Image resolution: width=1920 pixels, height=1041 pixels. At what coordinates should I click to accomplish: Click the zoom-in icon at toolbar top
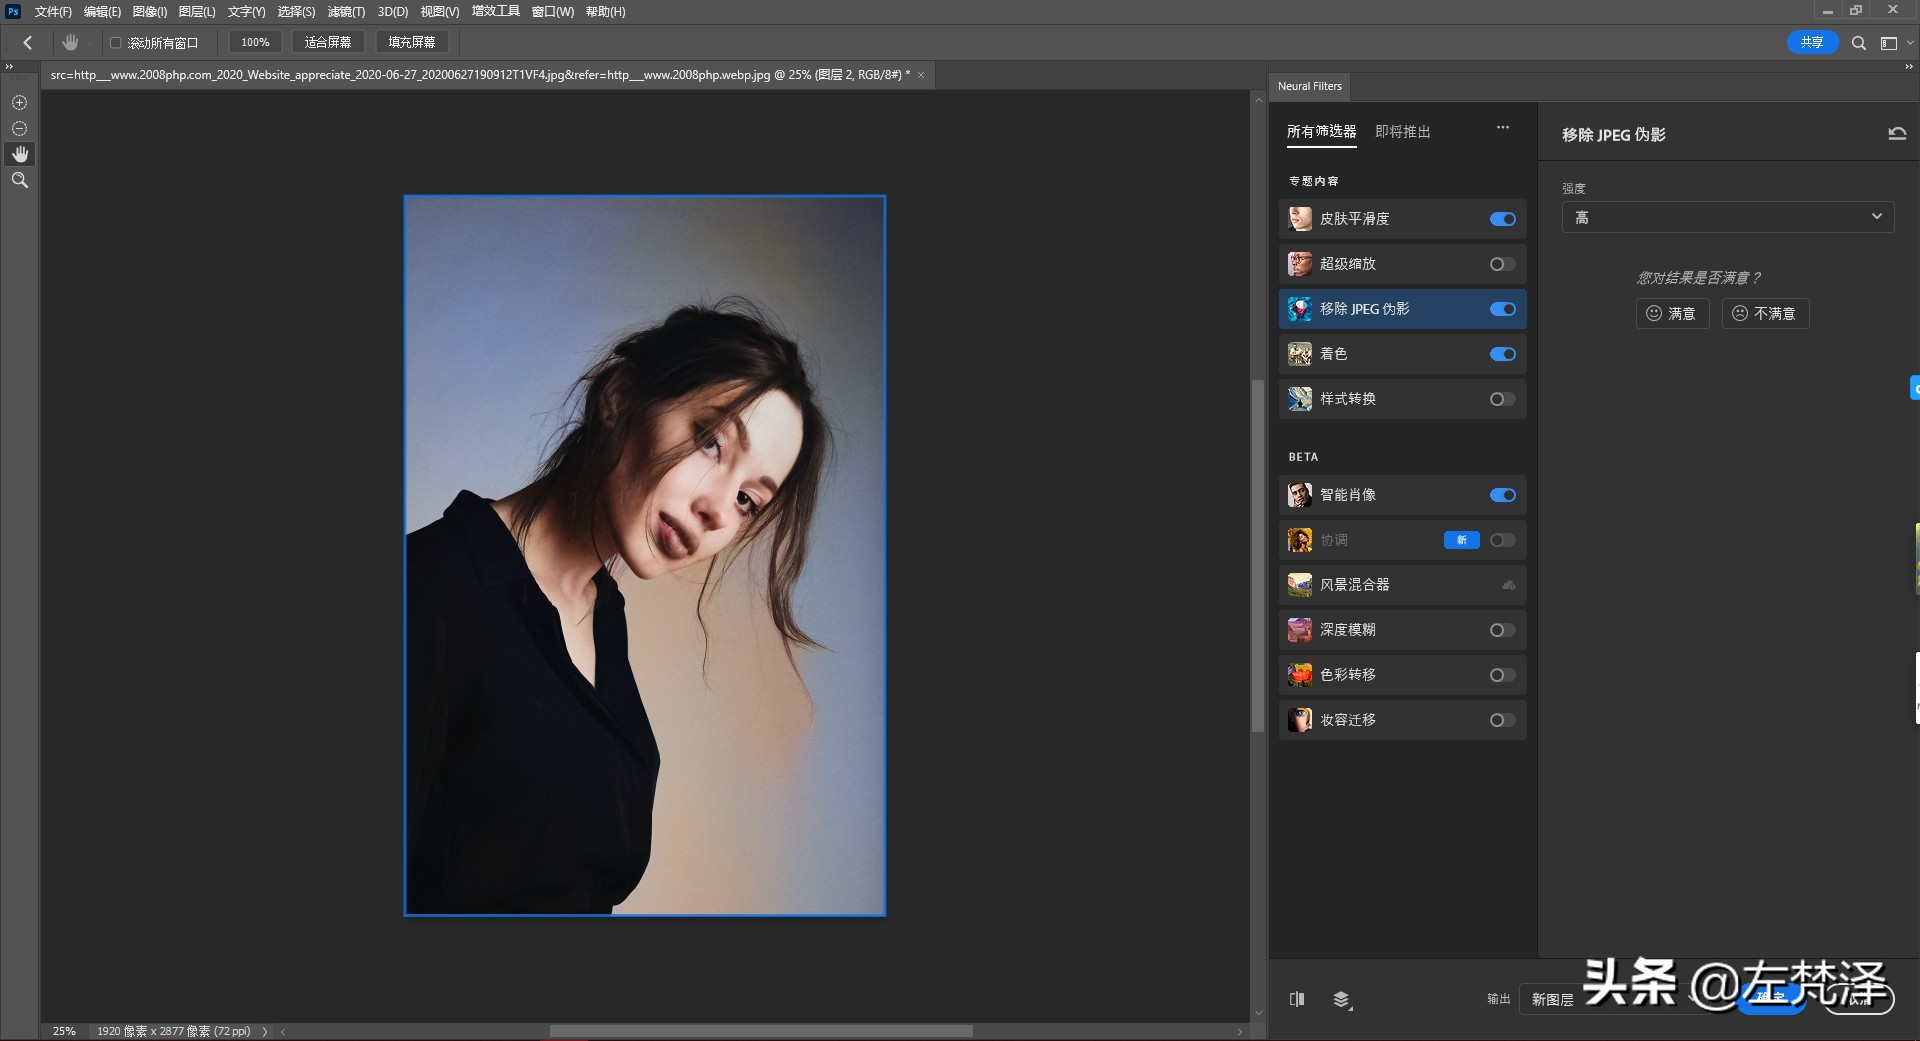tap(19, 102)
